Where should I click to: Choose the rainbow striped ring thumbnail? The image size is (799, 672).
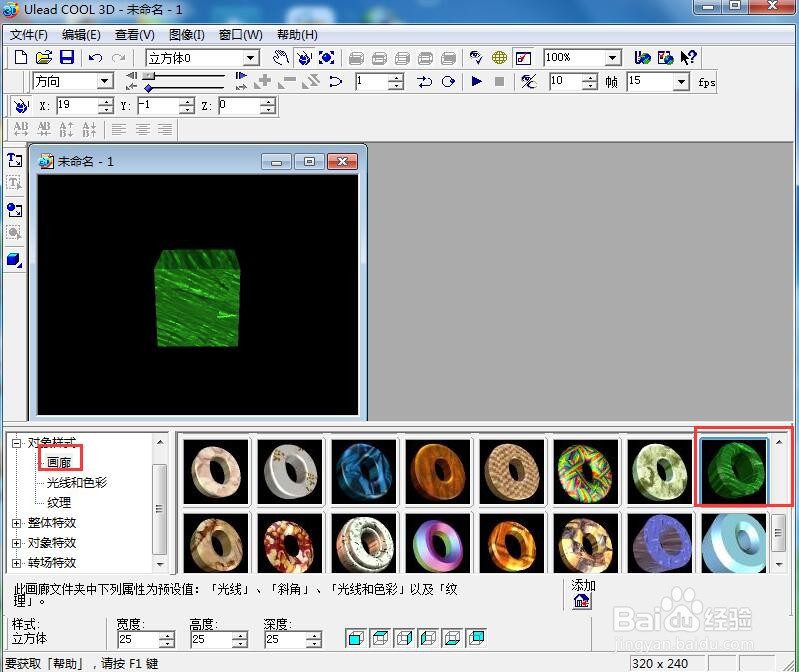(585, 472)
